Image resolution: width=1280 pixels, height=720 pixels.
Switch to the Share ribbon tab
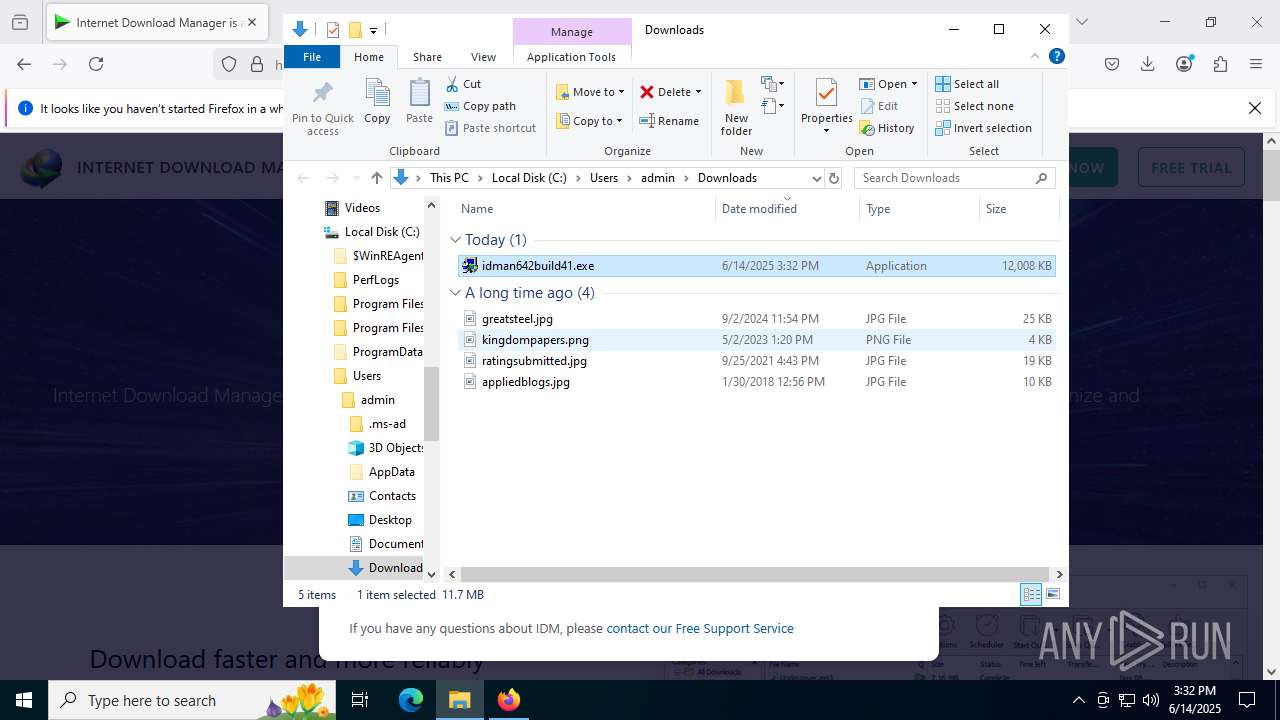(x=427, y=57)
